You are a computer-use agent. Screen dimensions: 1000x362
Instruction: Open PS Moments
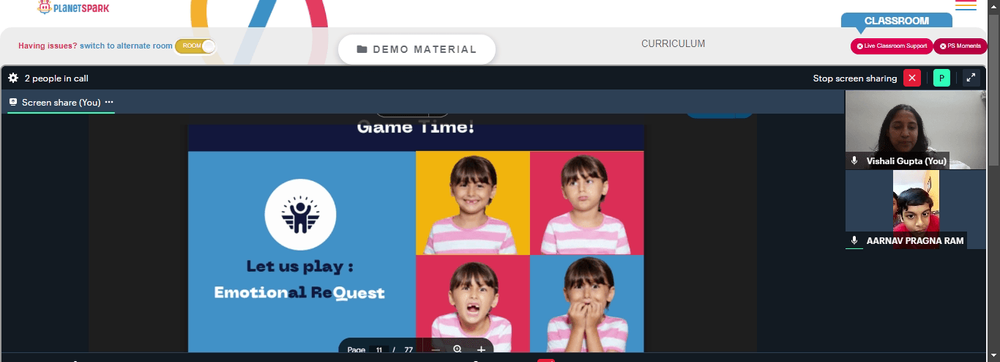(960, 46)
